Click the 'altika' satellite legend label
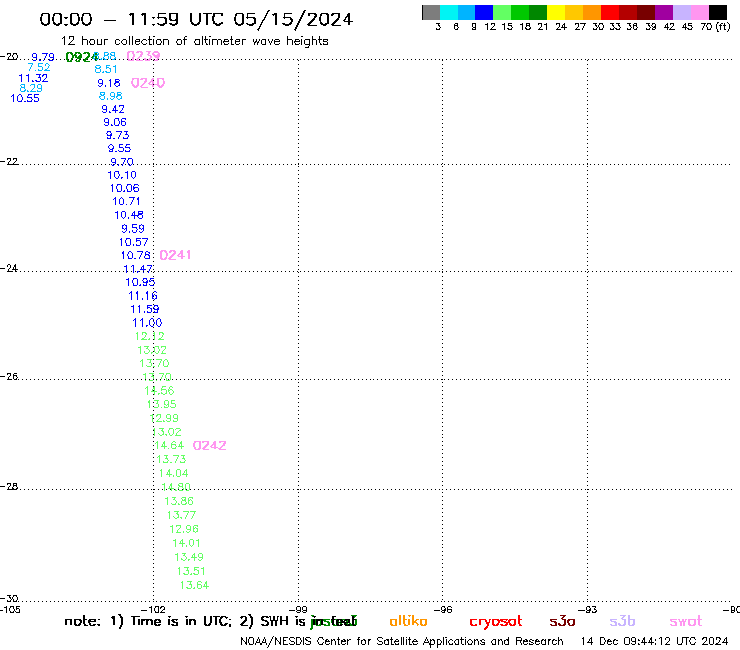The image size is (740, 650). point(408,621)
